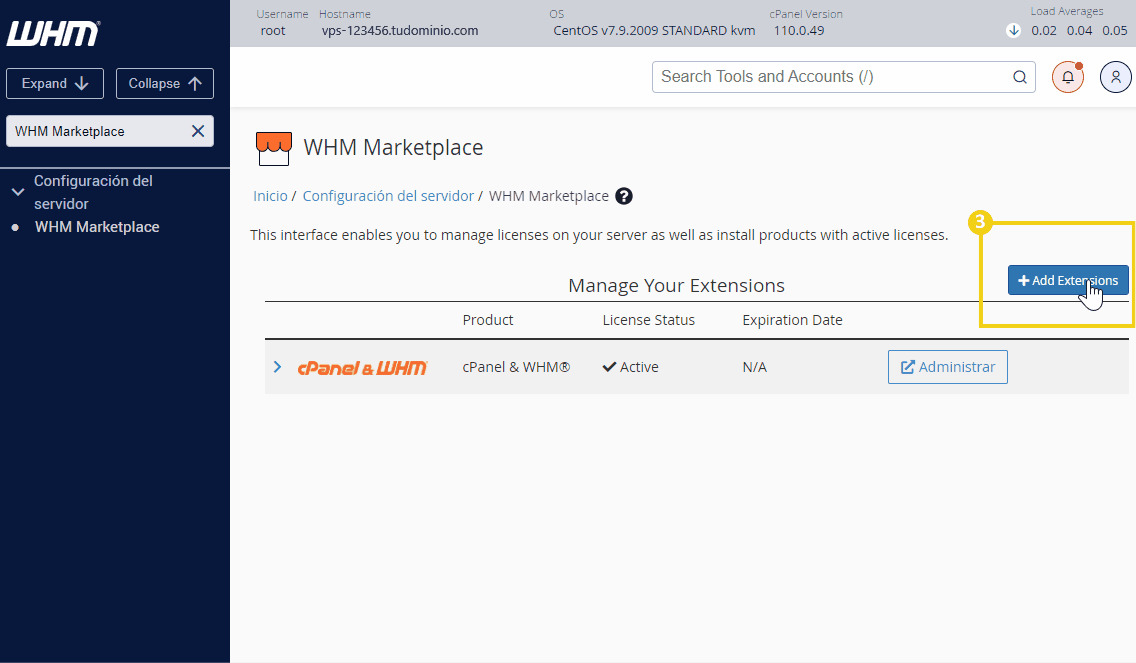Click the Add Extensions button

tap(1068, 280)
